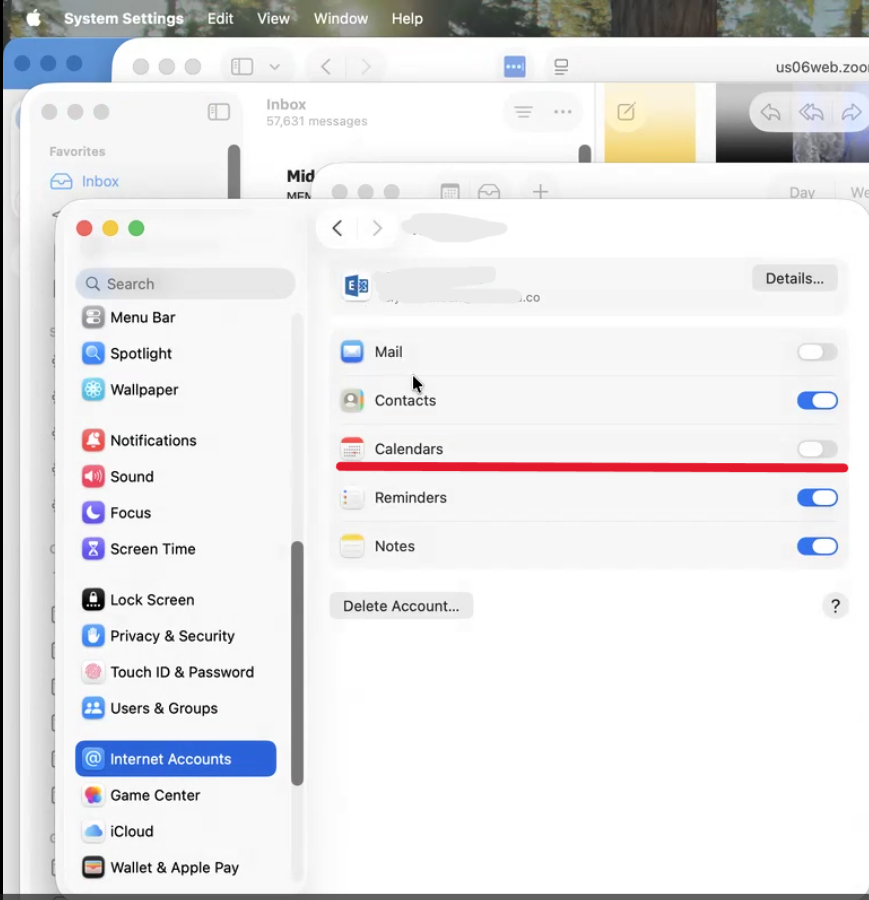Disable the Contacts toggle
Image resolution: width=869 pixels, height=900 pixels.
(x=817, y=401)
